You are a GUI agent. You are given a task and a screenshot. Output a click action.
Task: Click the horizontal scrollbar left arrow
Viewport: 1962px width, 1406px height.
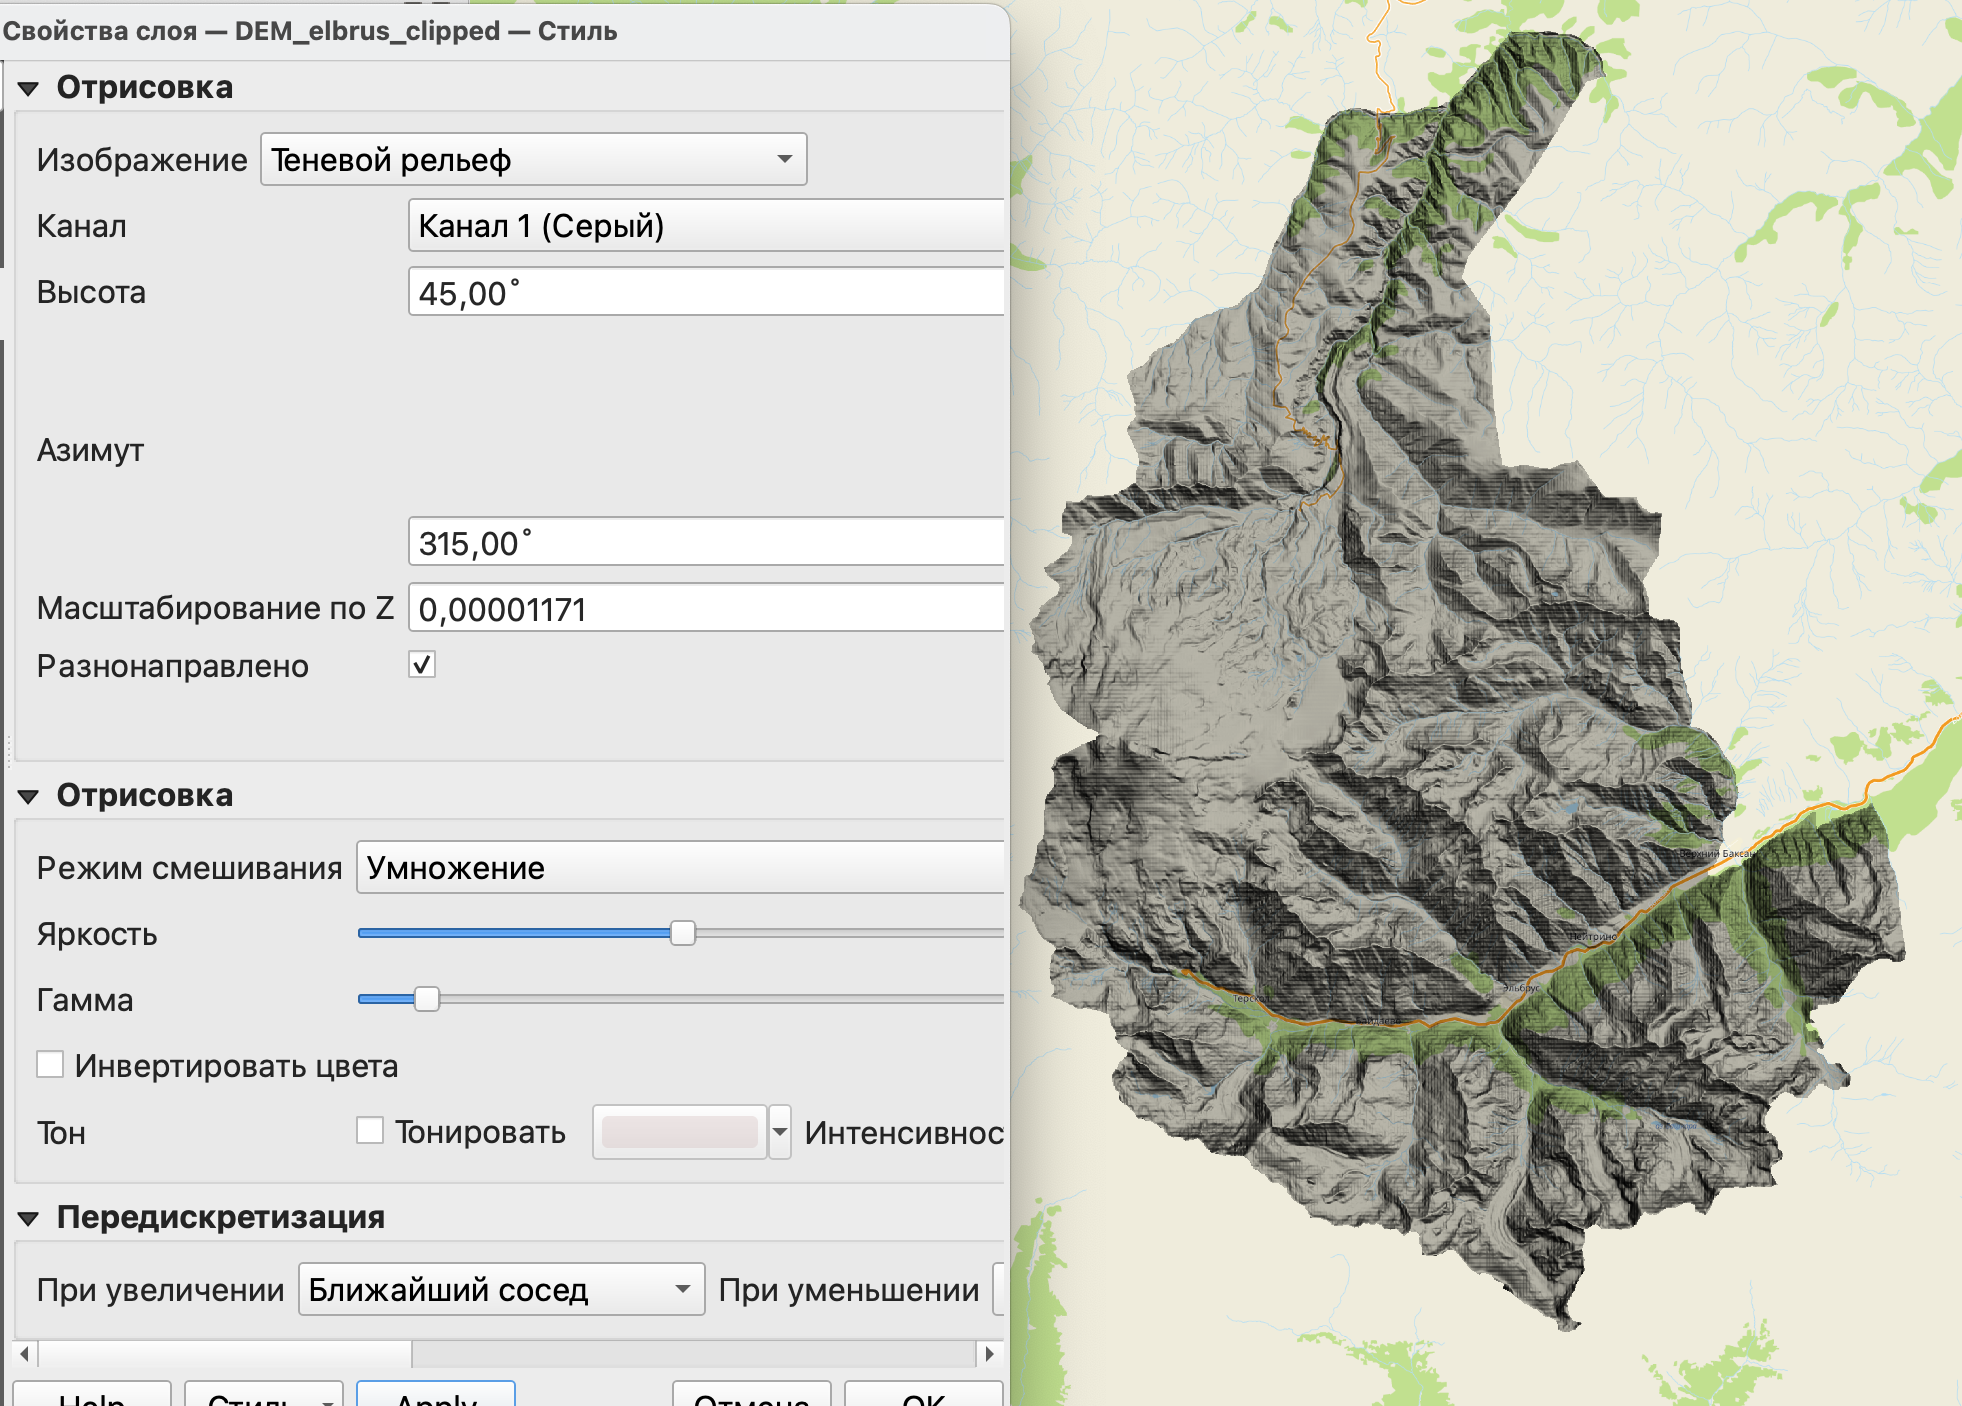click(x=24, y=1354)
